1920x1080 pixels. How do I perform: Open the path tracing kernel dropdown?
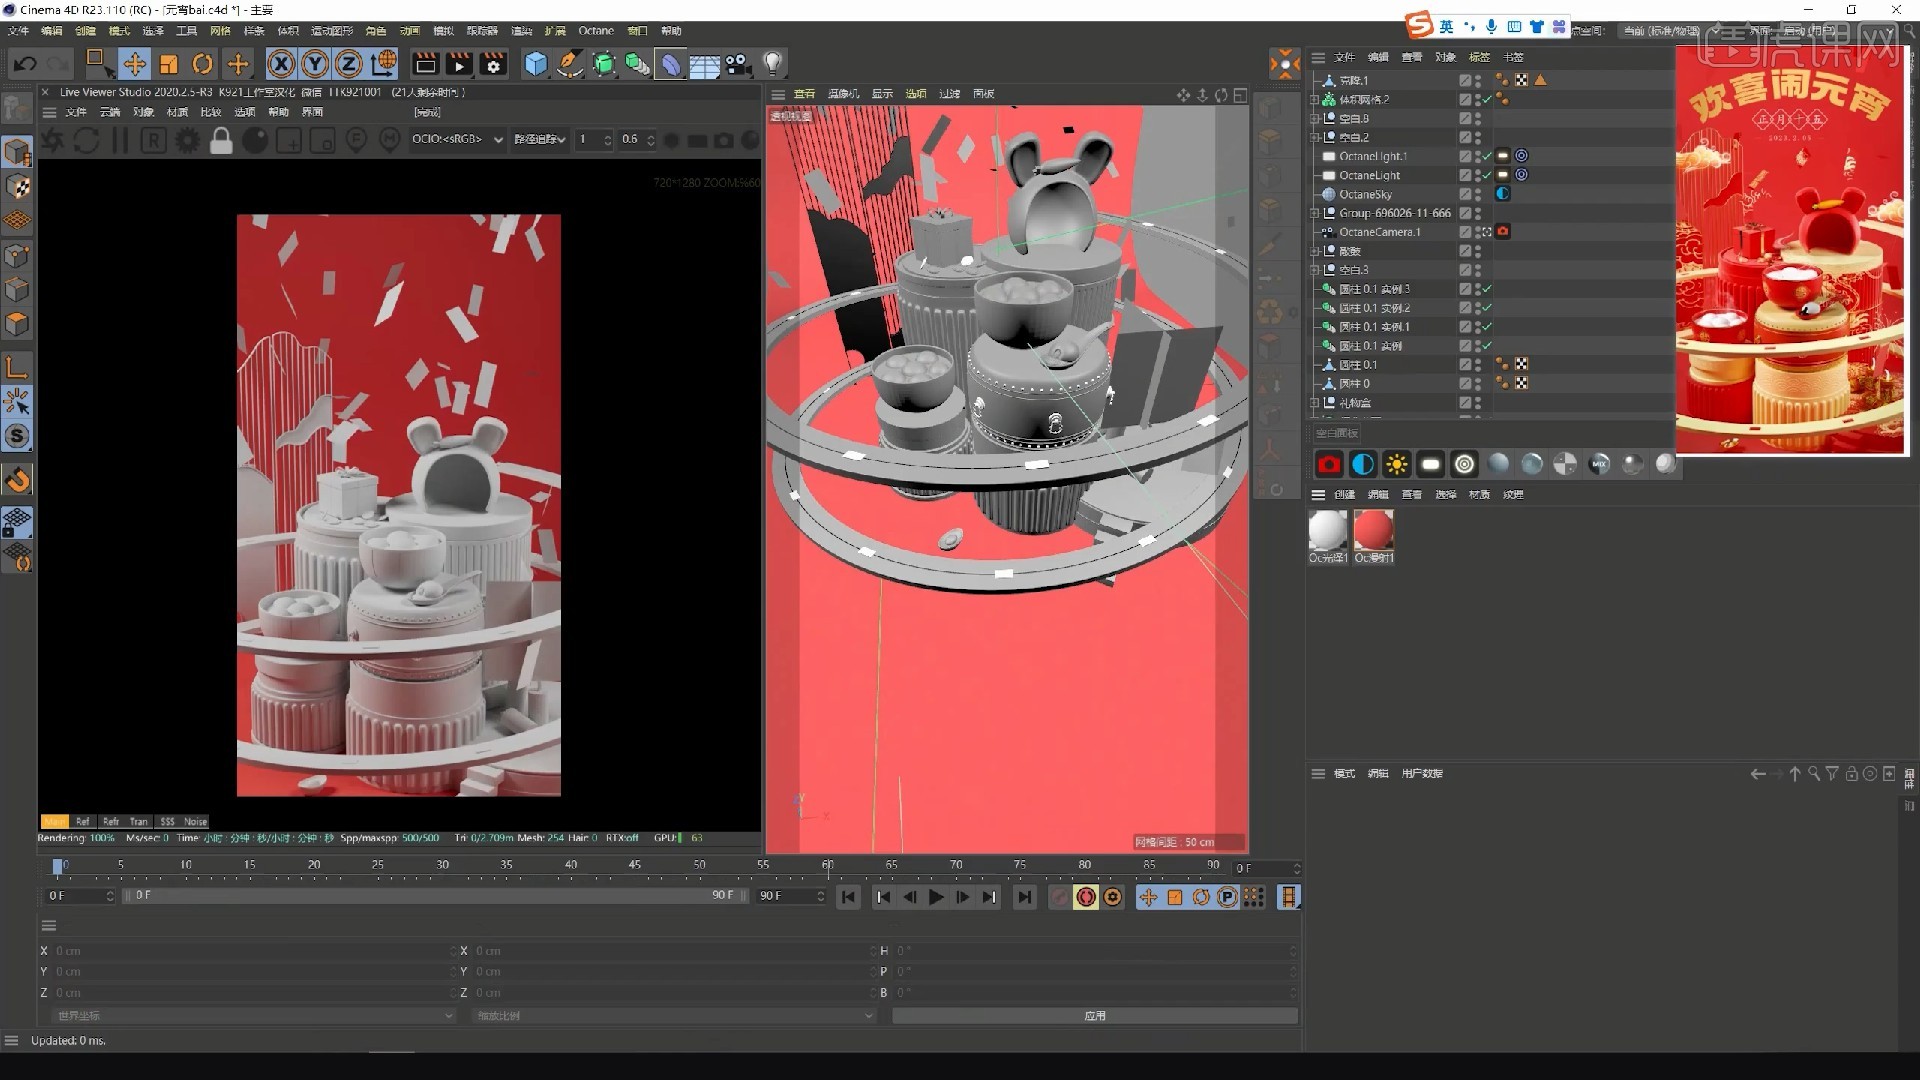[x=540, y=139]
